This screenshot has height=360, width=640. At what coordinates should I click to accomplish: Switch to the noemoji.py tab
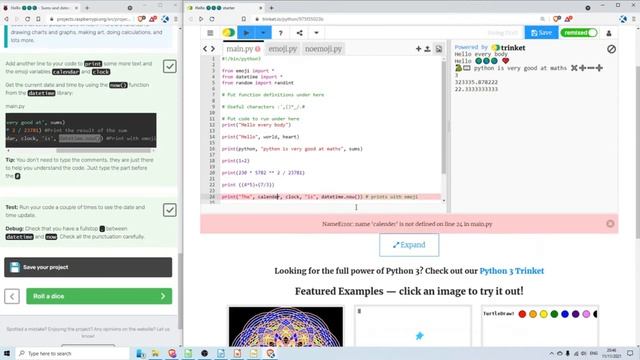coord(323,49)
